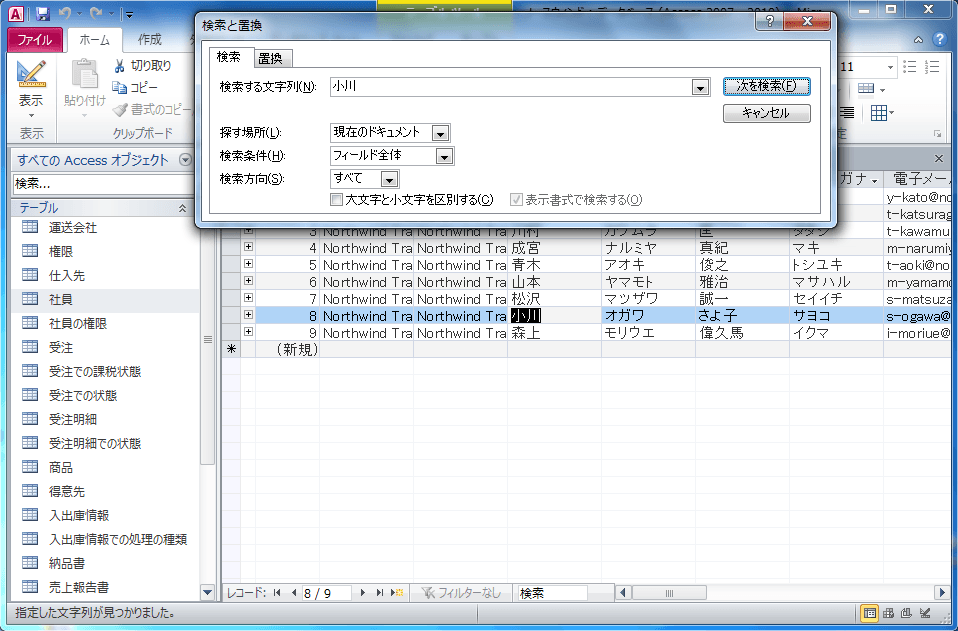Go to last record navigation icon
This screenshot has height=631, width=958.
(380, 593)
